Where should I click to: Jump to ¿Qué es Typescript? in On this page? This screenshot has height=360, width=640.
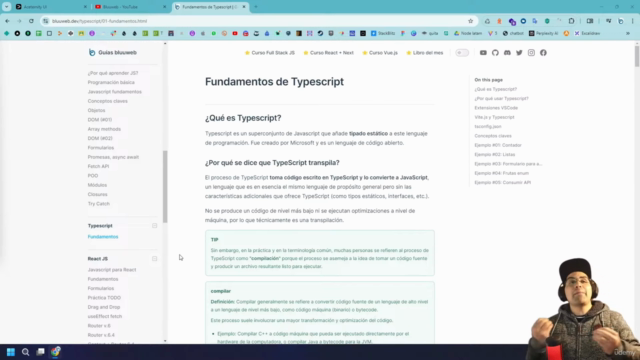pos(496,89)
